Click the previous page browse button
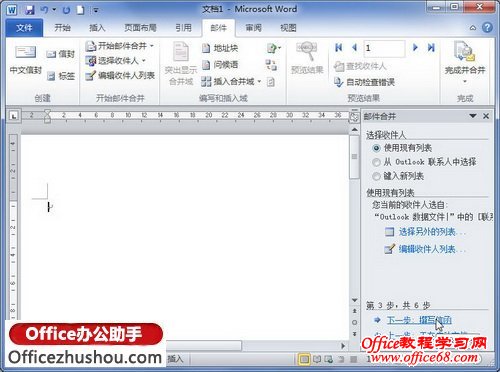The width and height of the screenshot is (500, 372). 355,311
